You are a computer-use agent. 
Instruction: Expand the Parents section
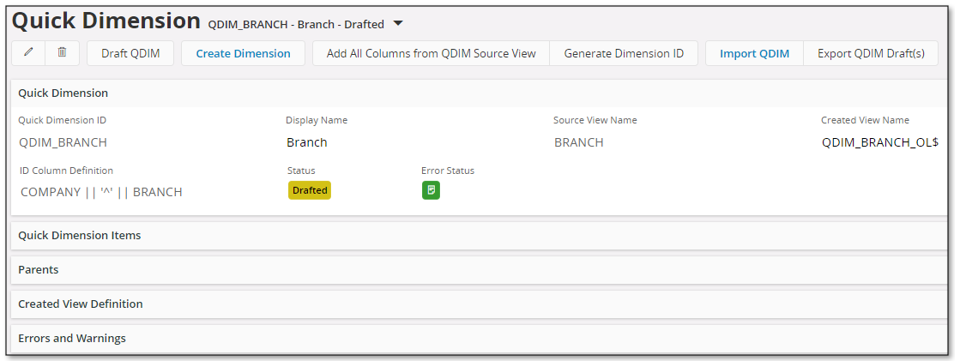point(480,270)
